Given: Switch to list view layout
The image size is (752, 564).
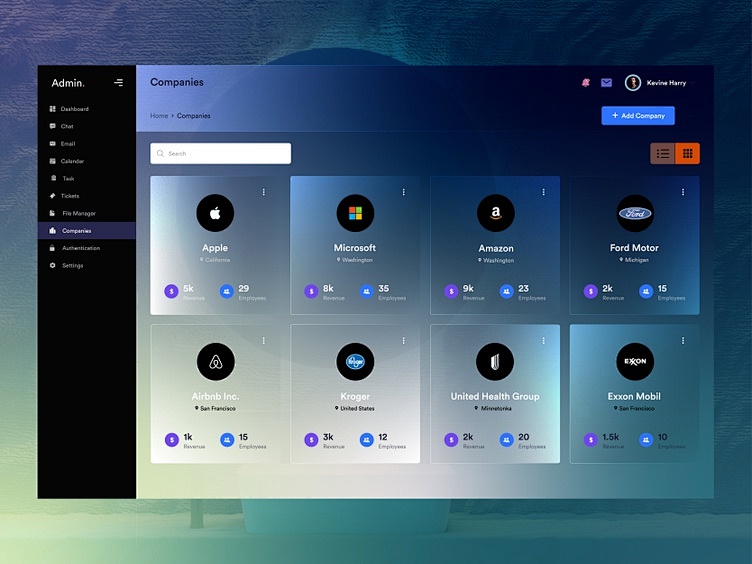Looking at the screenshot, I should 662,153.
